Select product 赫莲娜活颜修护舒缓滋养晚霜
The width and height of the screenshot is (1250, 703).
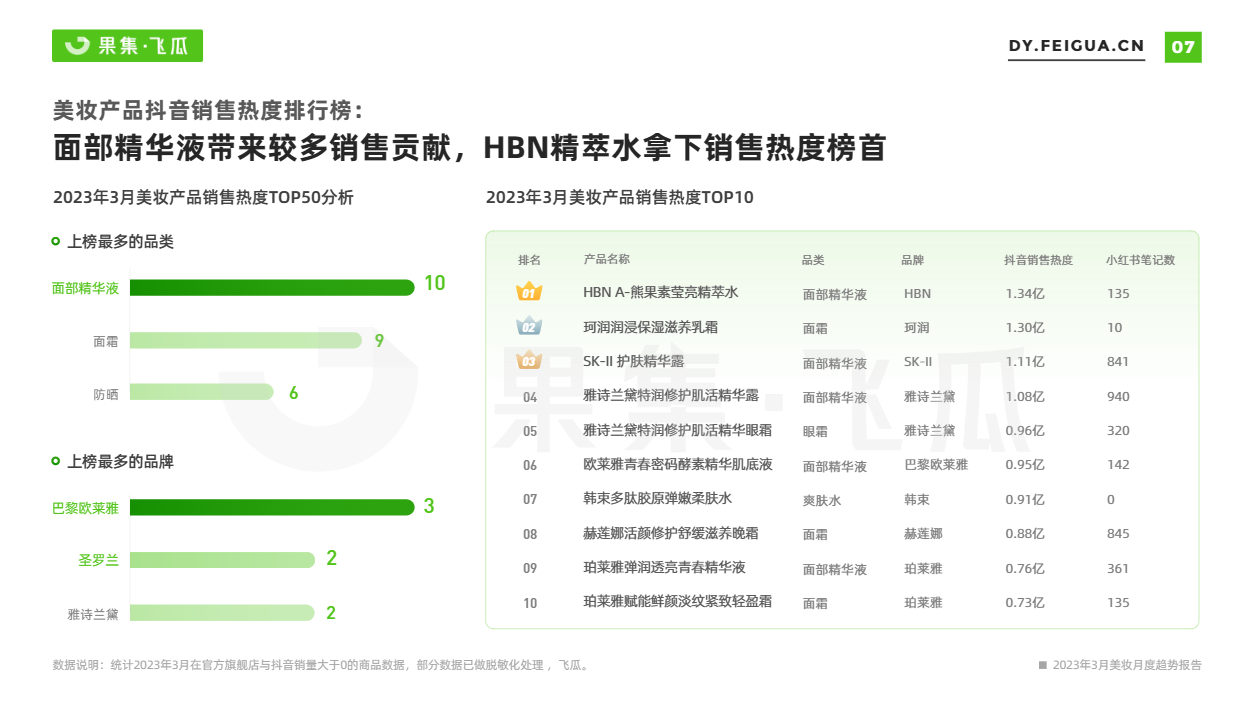[670, 534]
